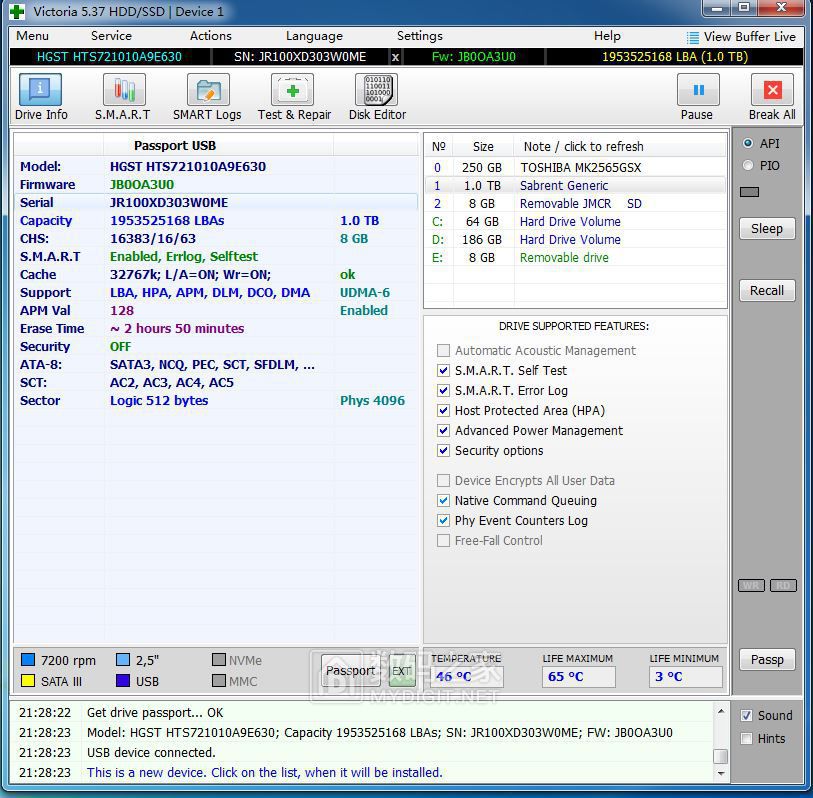Open the Language menu
Viewport: 813px width, 798px height.
(x=314, y=36)
